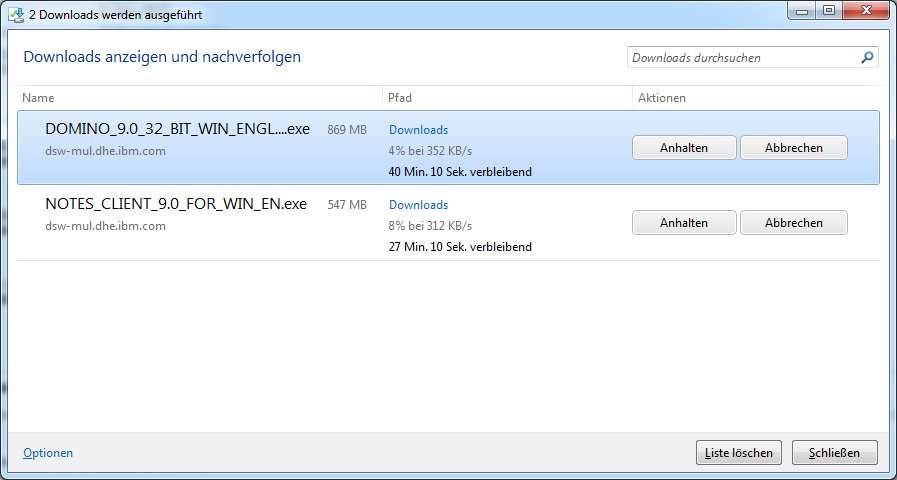The height and width of the screenshot is (480, 897).
Task: Click the magnifier icon in the search box
Action: pos(867,58)
